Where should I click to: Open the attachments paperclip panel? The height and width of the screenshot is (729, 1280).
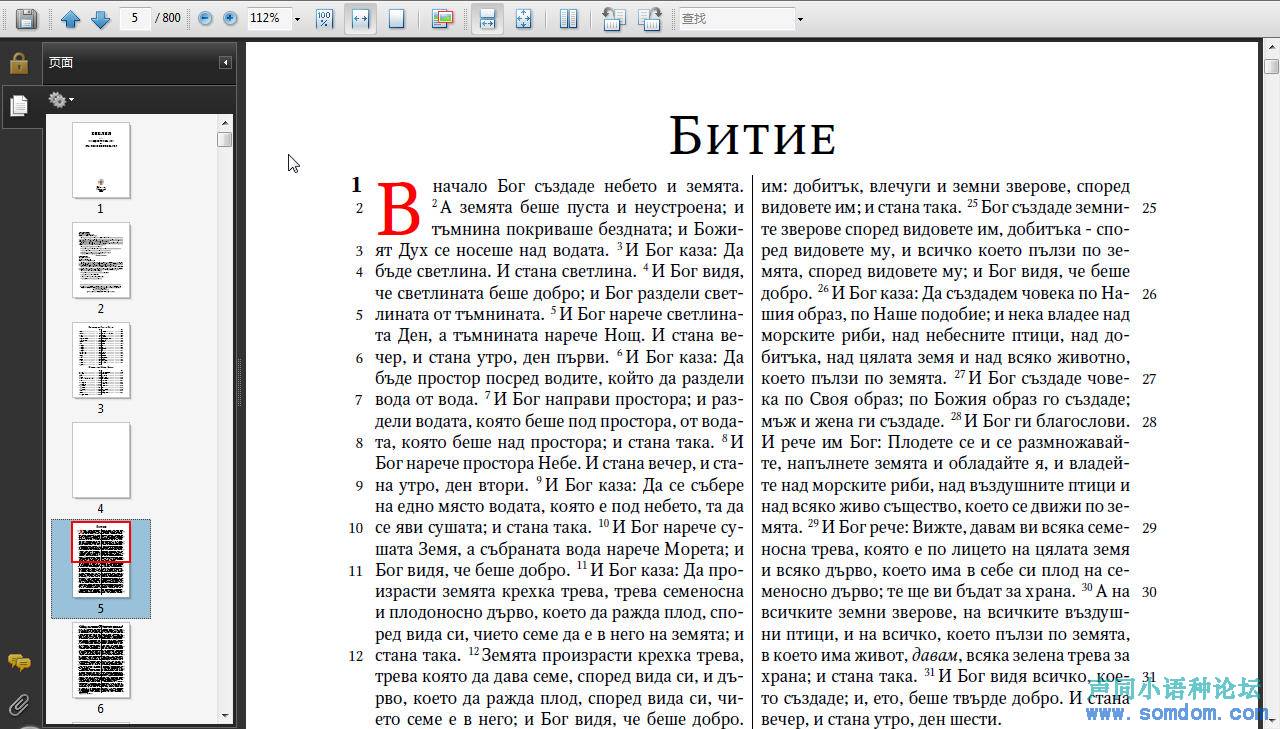pyautogui.click(x=19, y=704)
